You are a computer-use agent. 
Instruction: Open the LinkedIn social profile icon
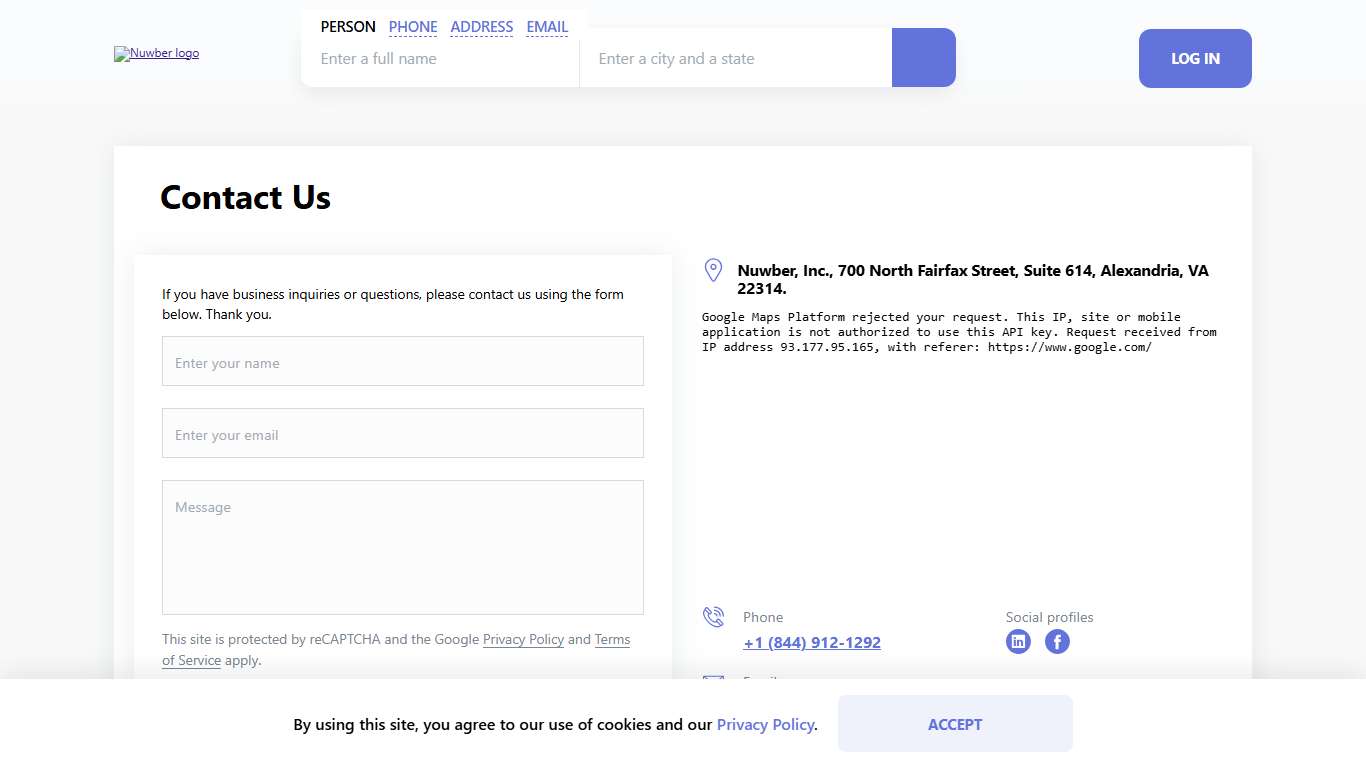tap(1018, 642)
